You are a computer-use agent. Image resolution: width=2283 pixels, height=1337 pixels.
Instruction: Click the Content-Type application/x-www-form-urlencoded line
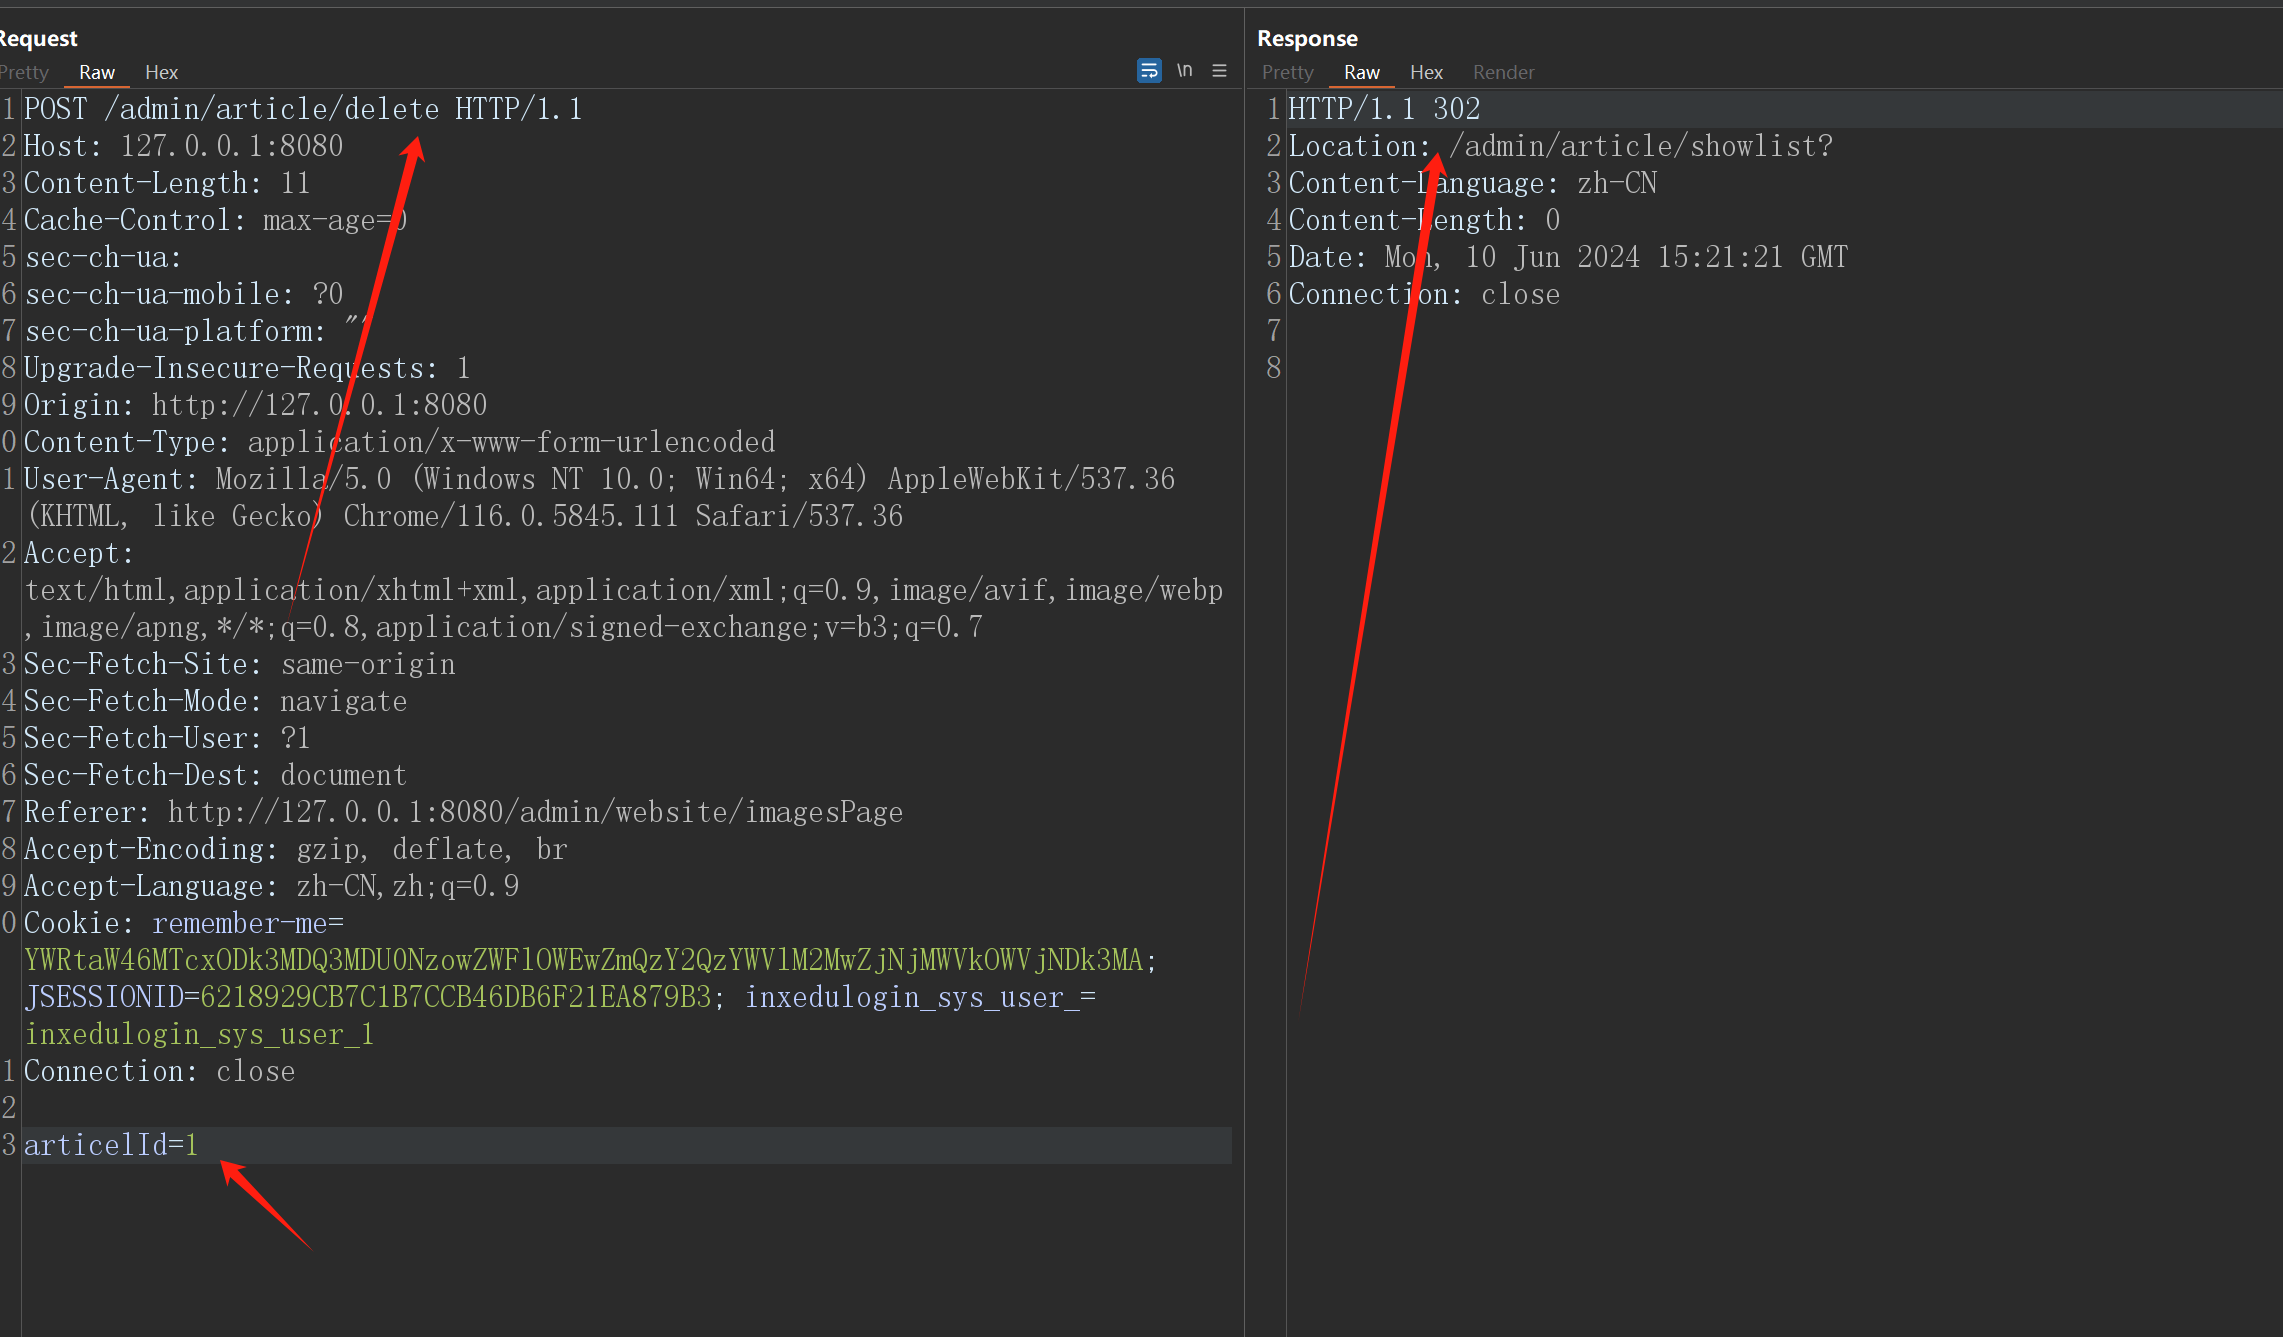click(400, 442)
